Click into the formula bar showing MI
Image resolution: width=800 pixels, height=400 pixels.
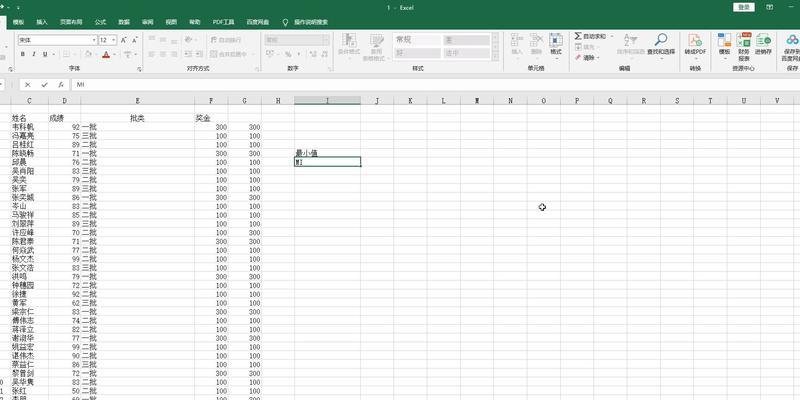click(x=434, y=85)
